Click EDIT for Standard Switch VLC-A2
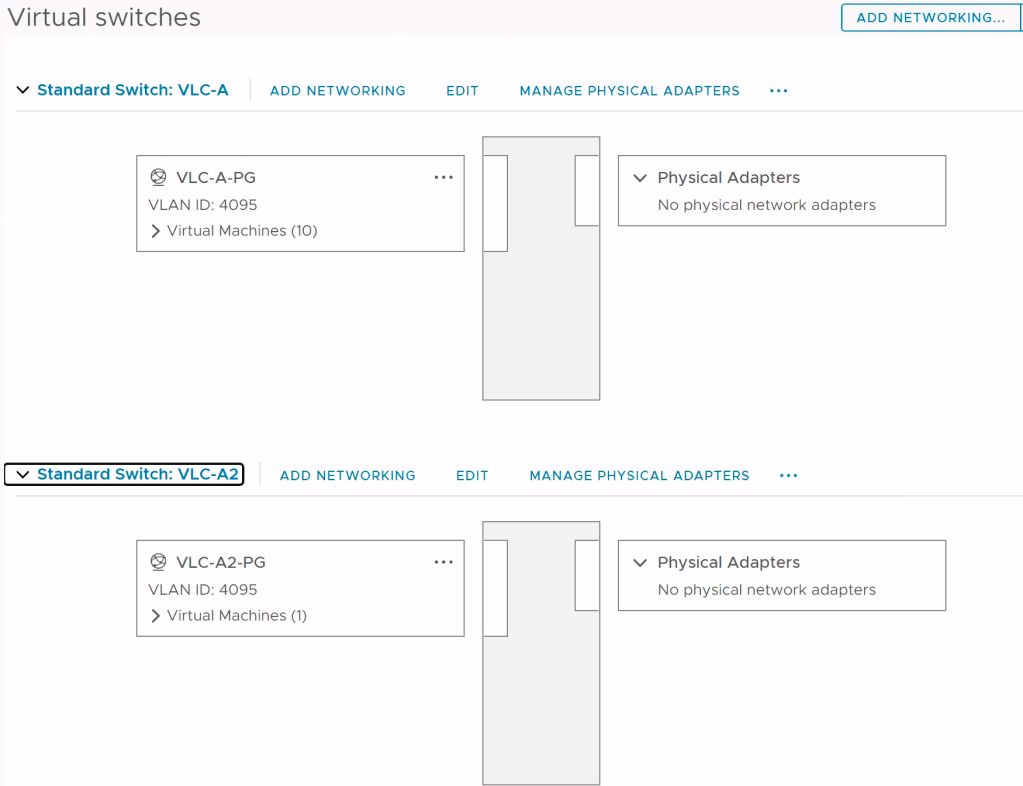This screenshot has width=1023, height=786. coord(472,476)
